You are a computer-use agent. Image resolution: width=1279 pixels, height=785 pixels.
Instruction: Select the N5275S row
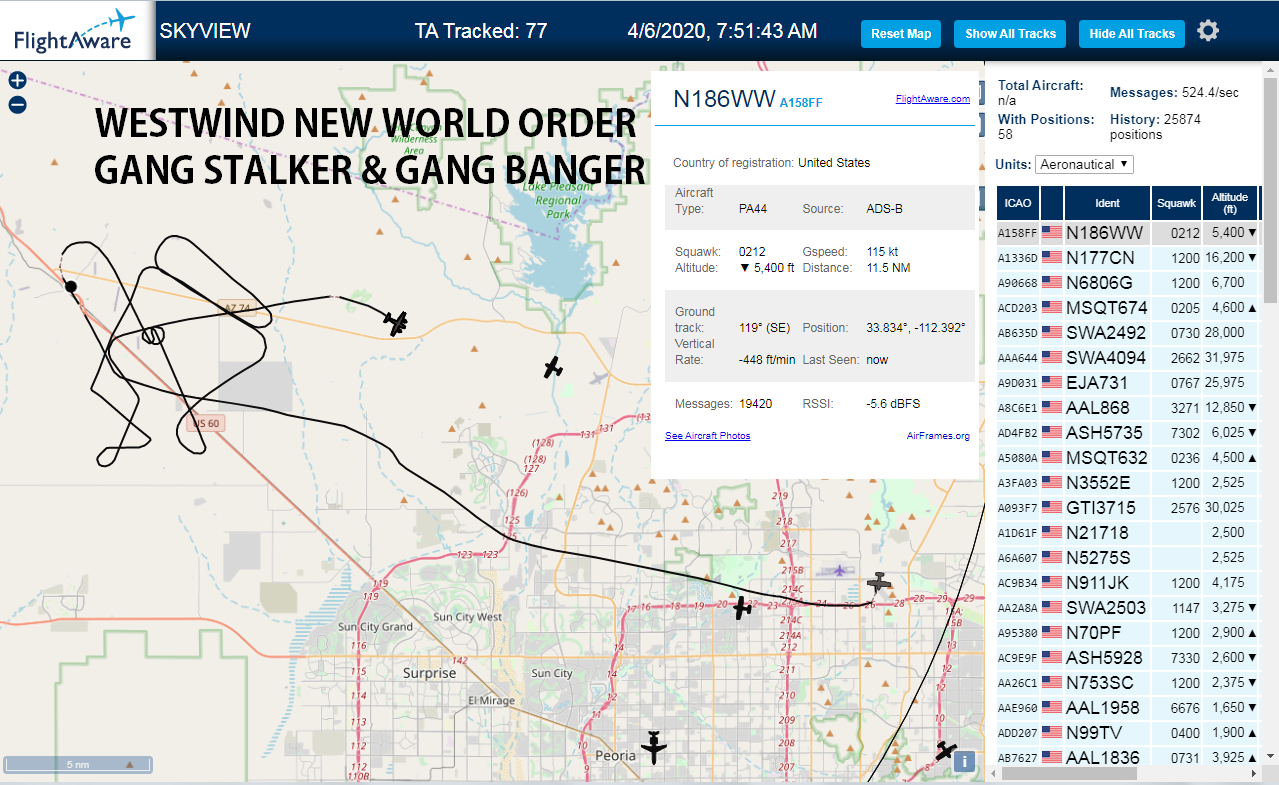pyautogui.click(x=1128, y=557)
